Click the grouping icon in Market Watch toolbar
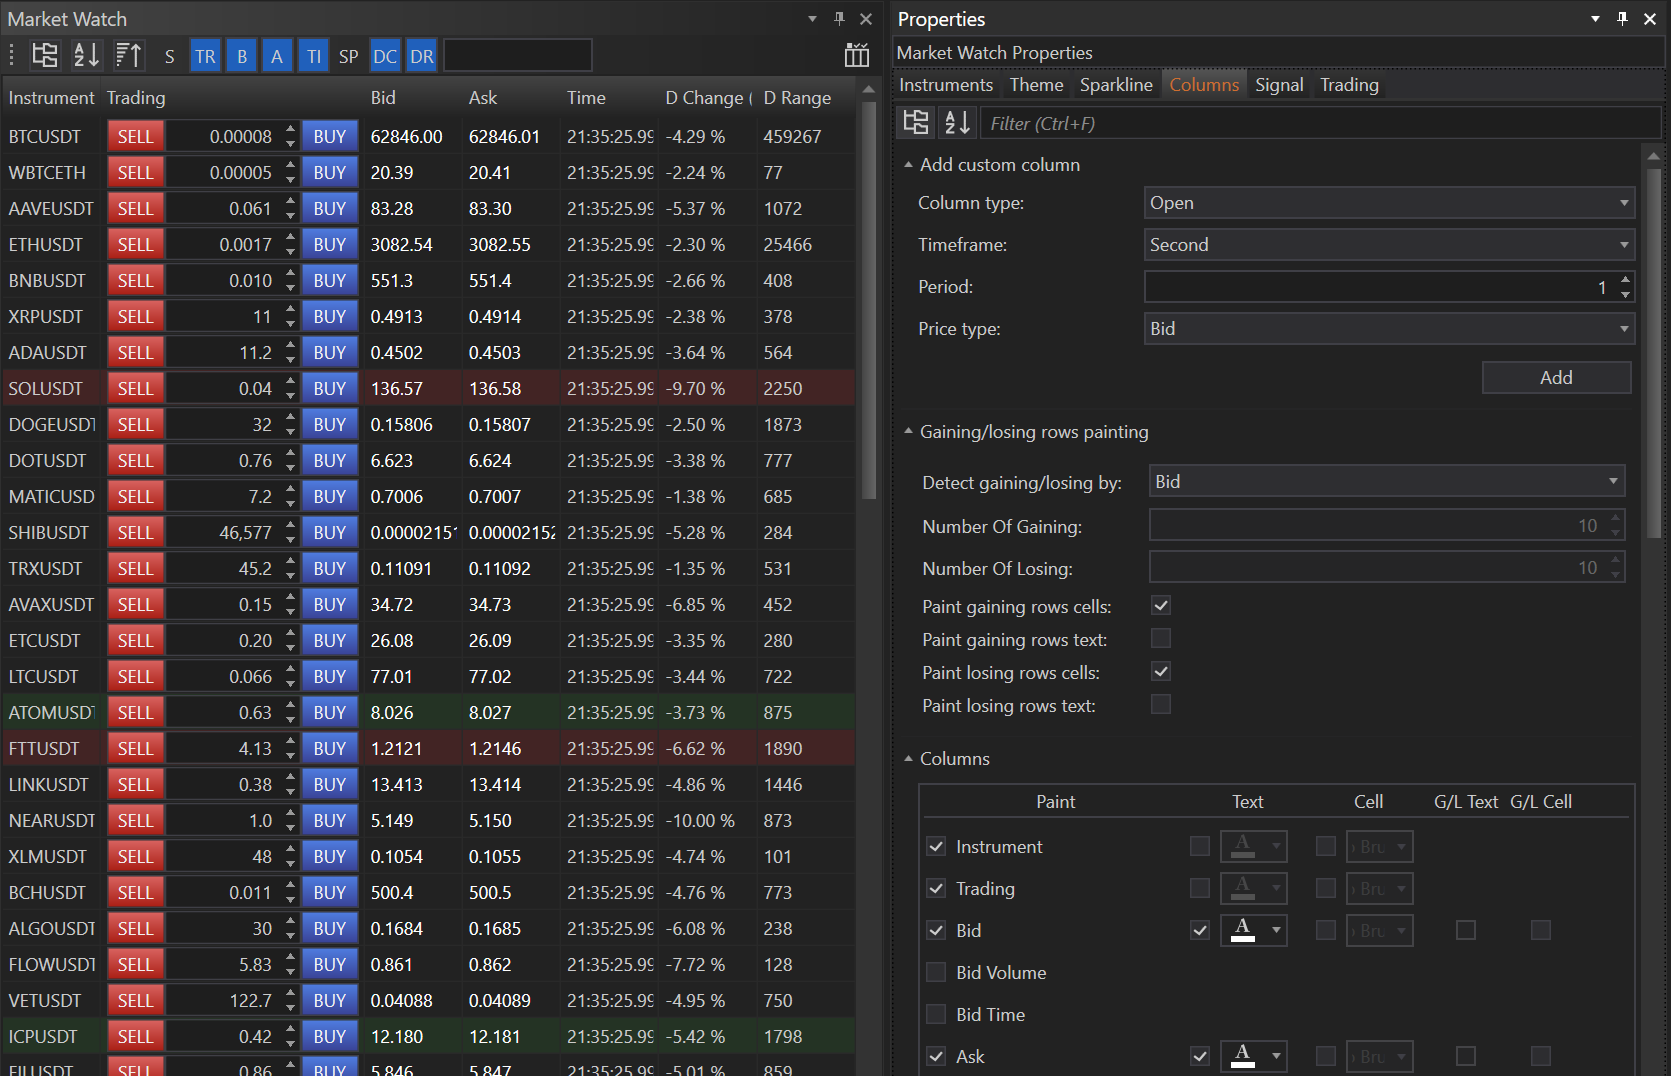1671x1076 pixels. point(45,56)
